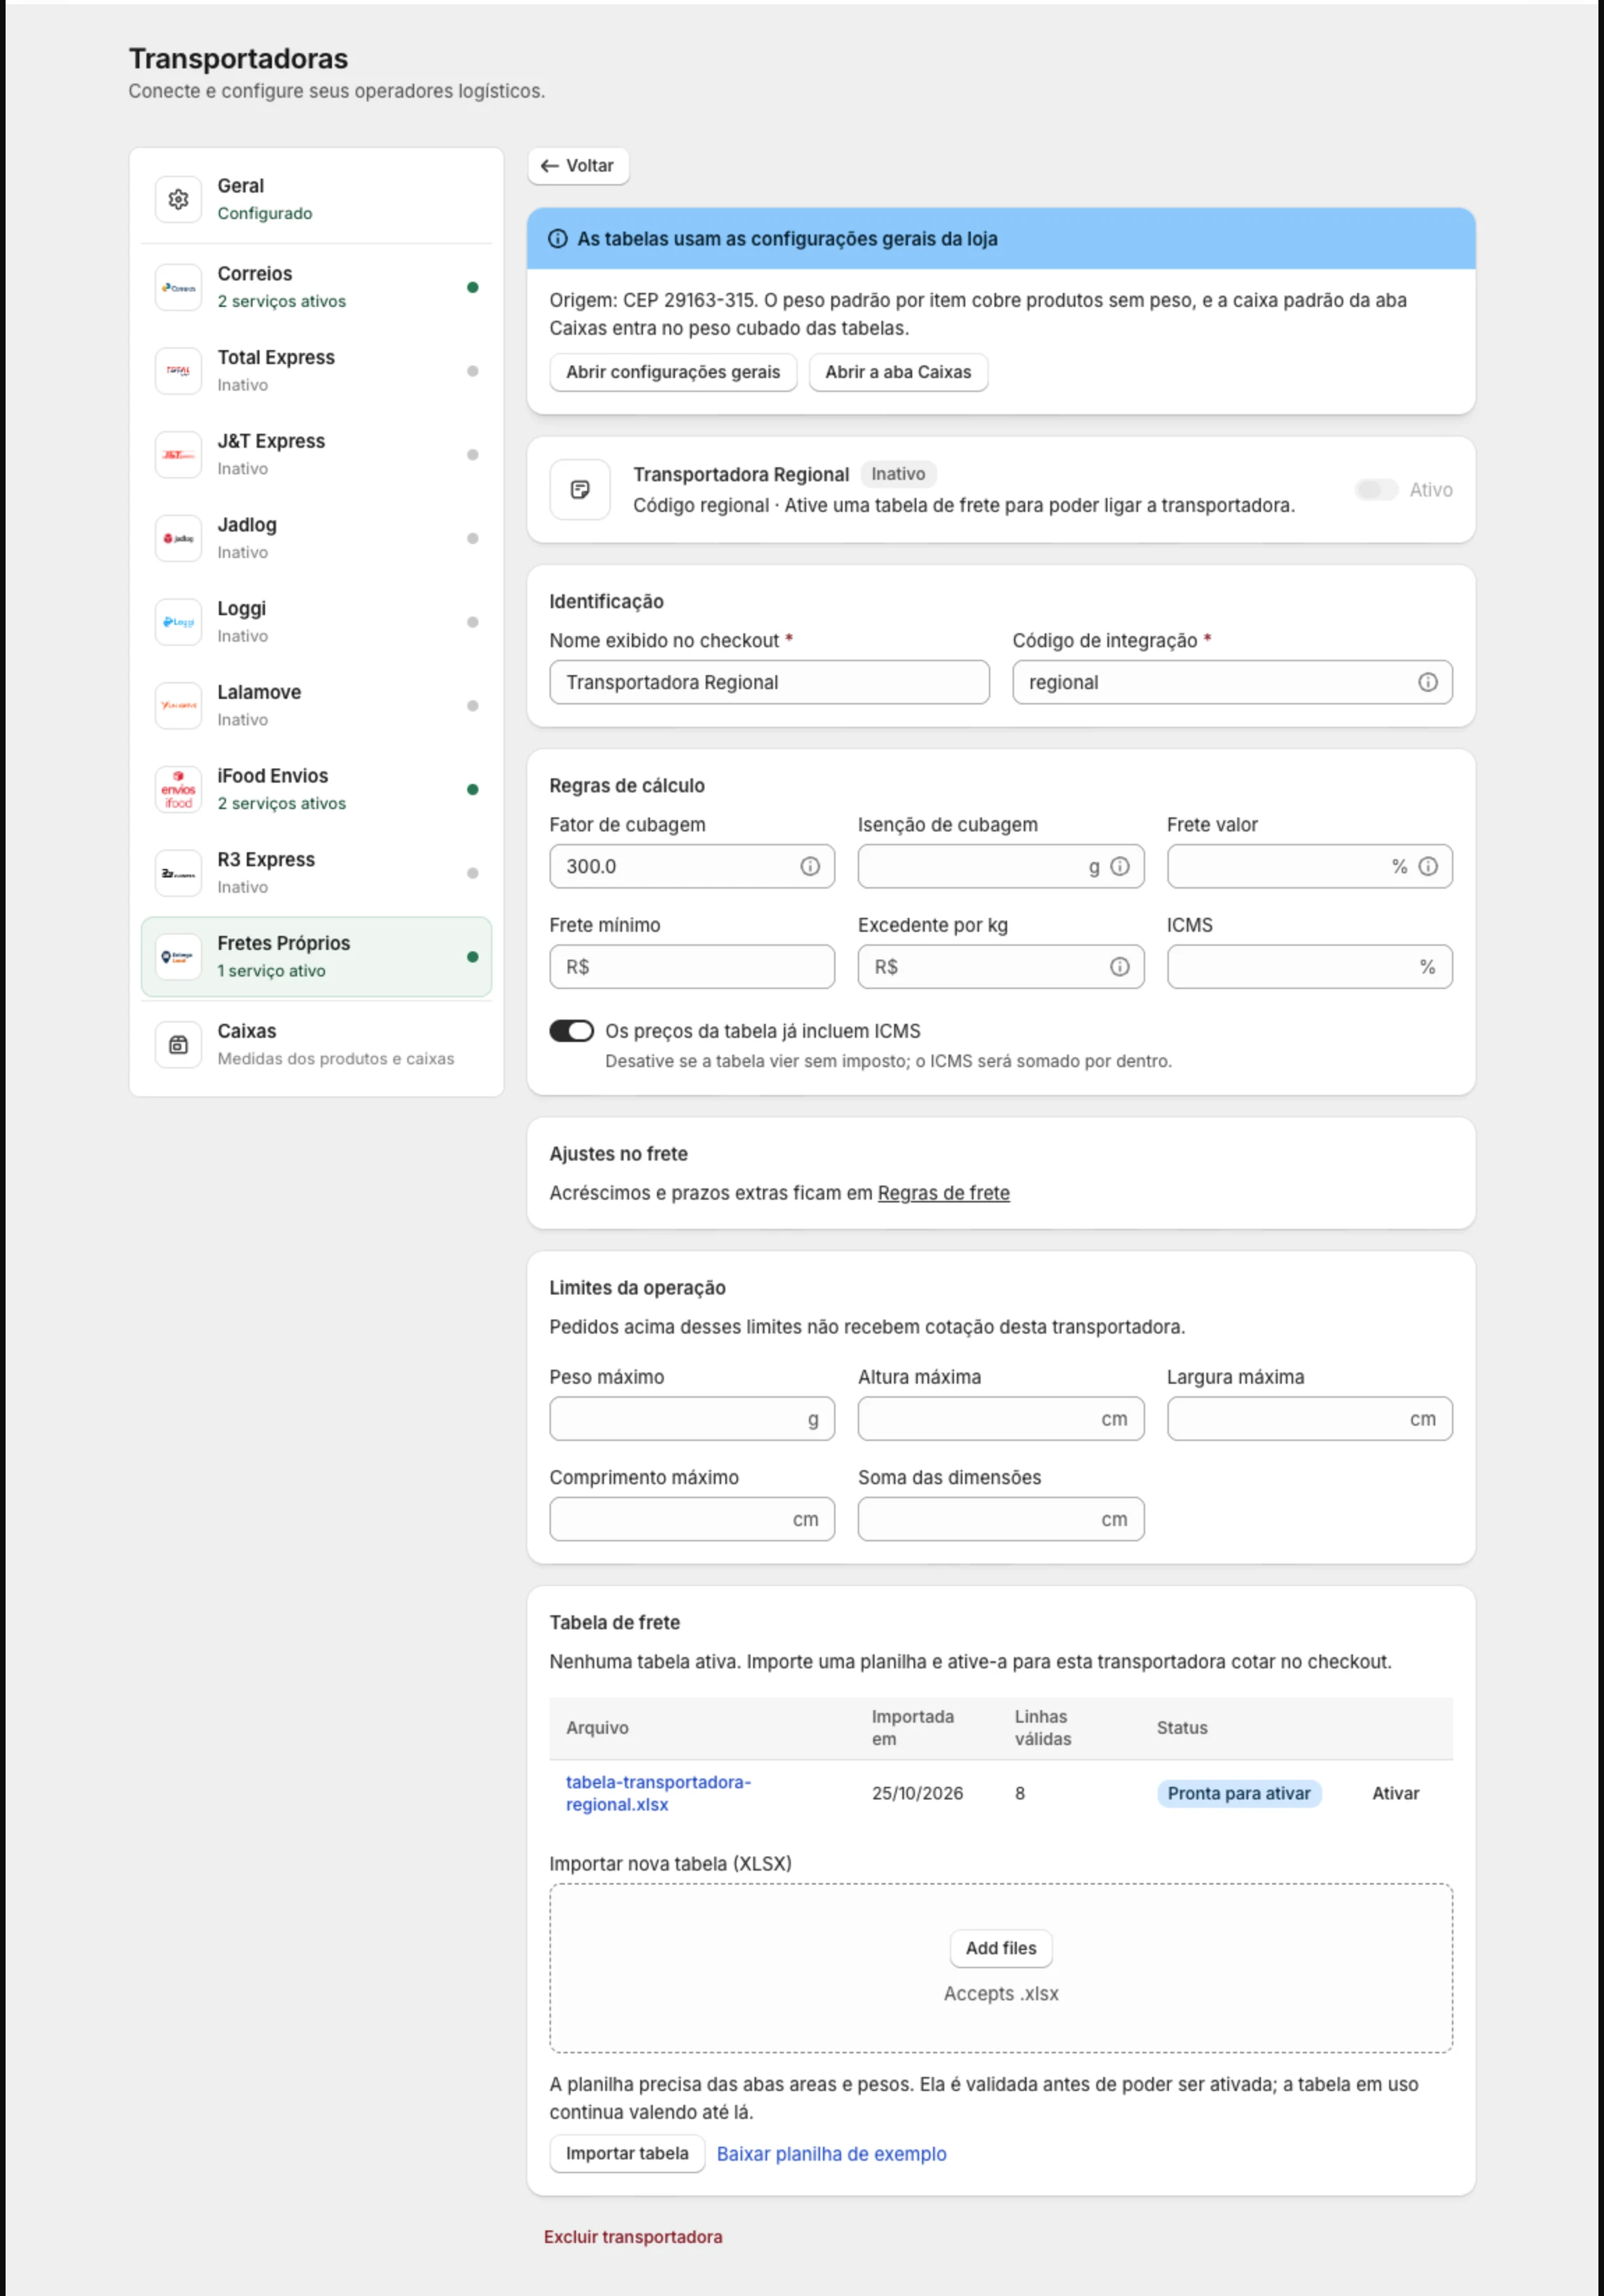1604x2296 pixels.
Task: Select the Jadlog logo icon
Action: pos(178,538)
